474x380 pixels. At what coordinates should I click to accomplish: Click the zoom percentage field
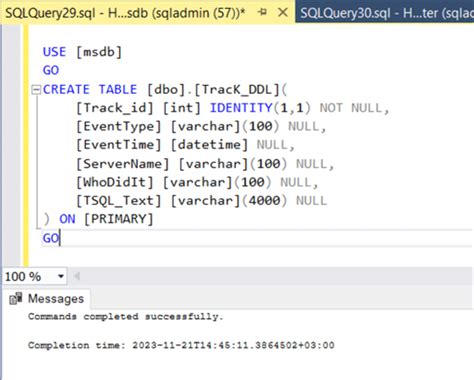[x=28, y=276]
